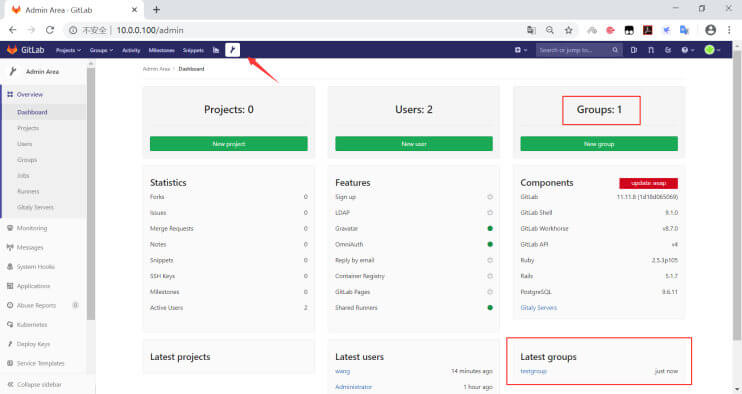Screen dimensions: 742x394
Task: Select Gitaly Servers in the sidebar
Action: coord(35,207)
